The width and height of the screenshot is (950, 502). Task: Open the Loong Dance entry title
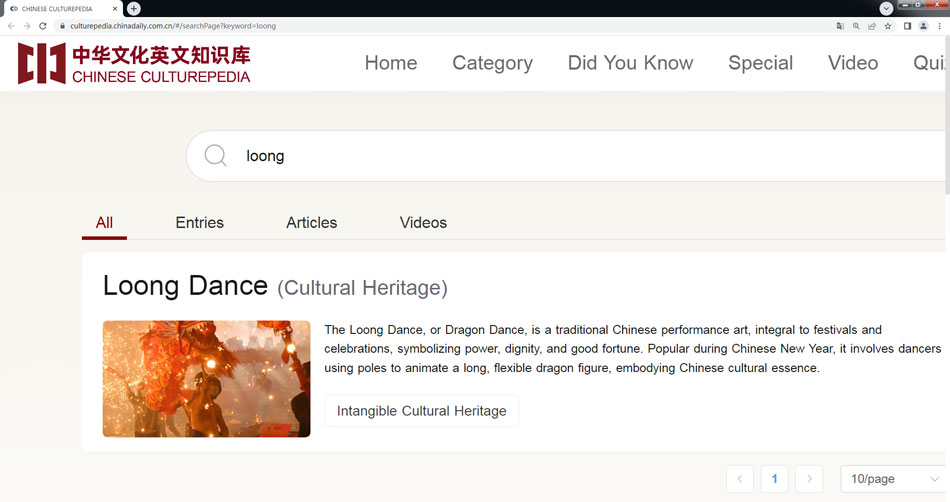click(185, 287)
